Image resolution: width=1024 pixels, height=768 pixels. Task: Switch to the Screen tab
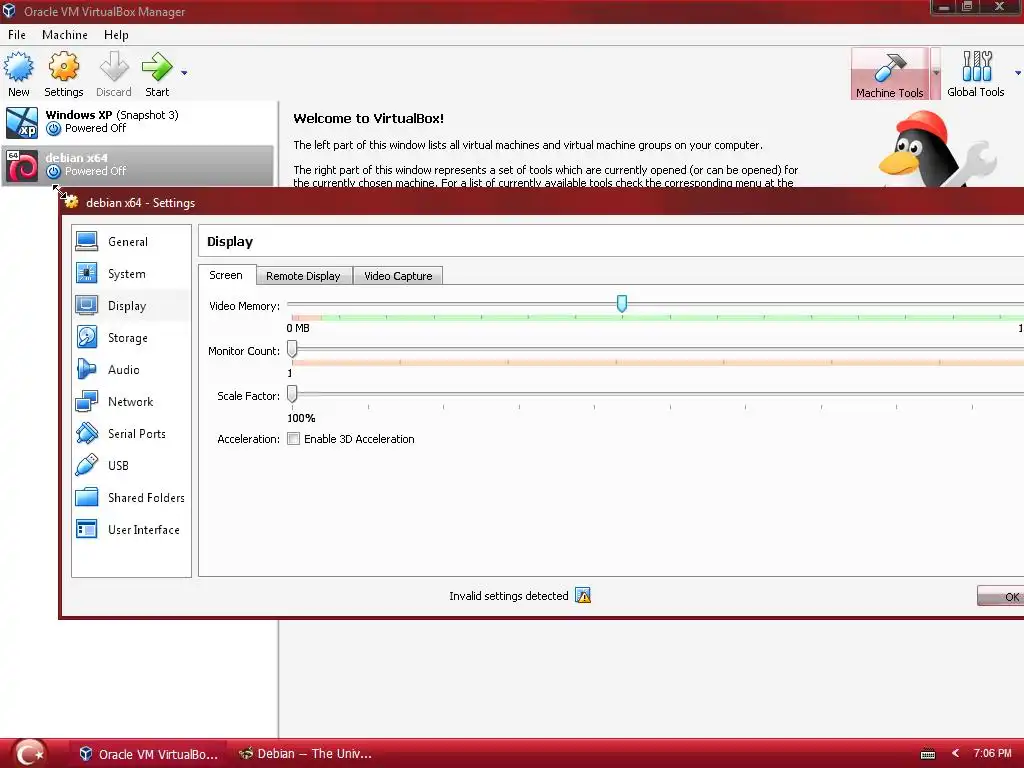pyautogui.click(x=226, y=275)
